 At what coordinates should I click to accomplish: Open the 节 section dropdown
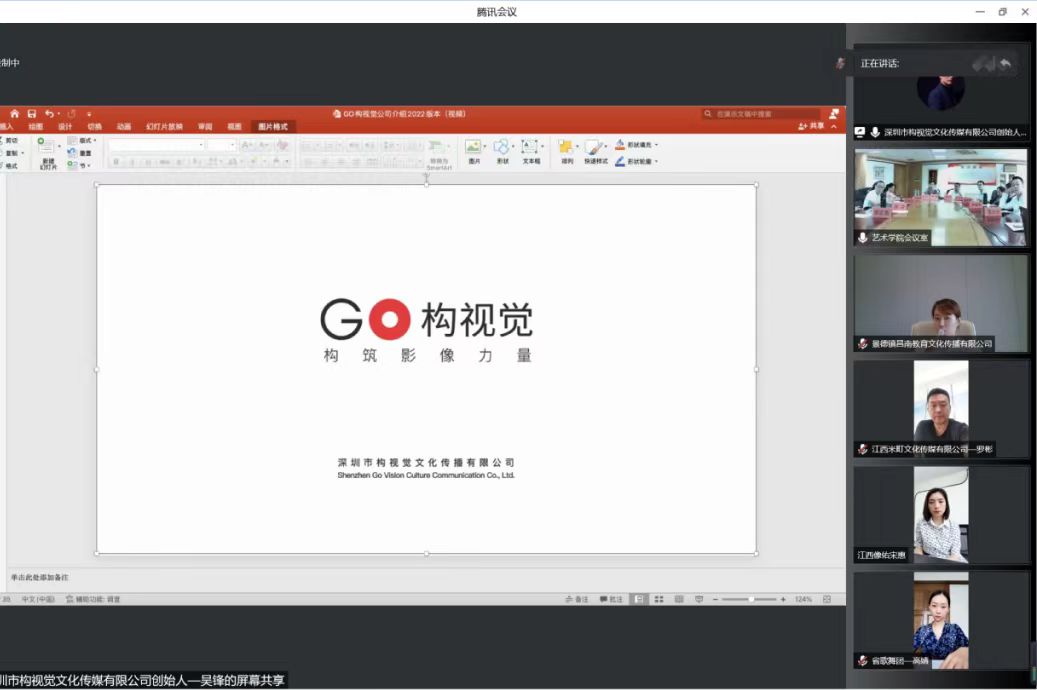(x=79, y=165)
